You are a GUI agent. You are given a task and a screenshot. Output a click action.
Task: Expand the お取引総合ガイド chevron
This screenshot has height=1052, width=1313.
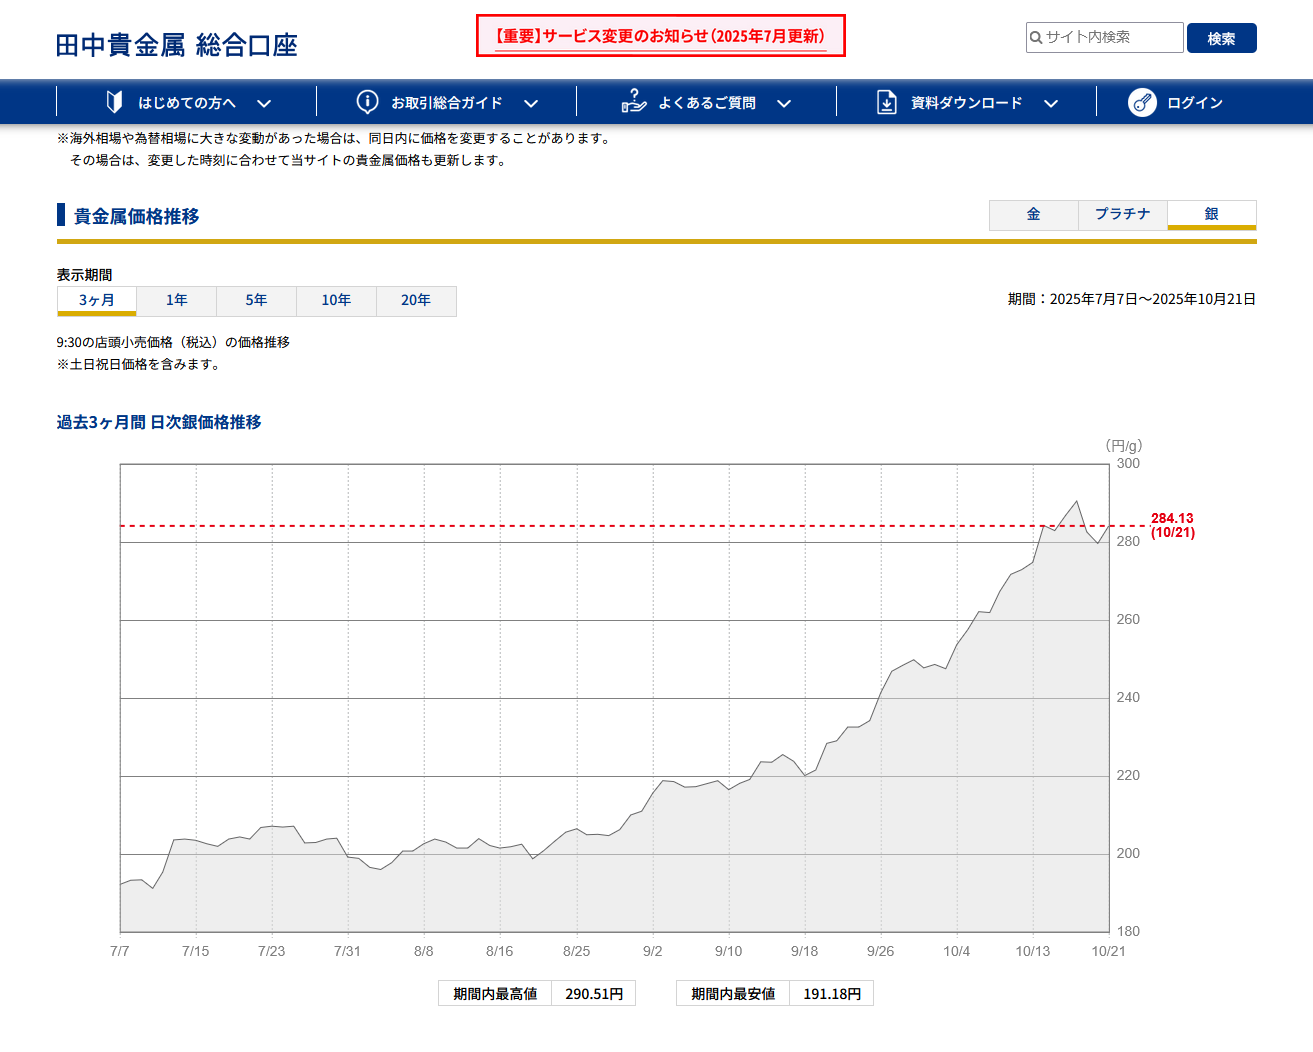[531, 103]
